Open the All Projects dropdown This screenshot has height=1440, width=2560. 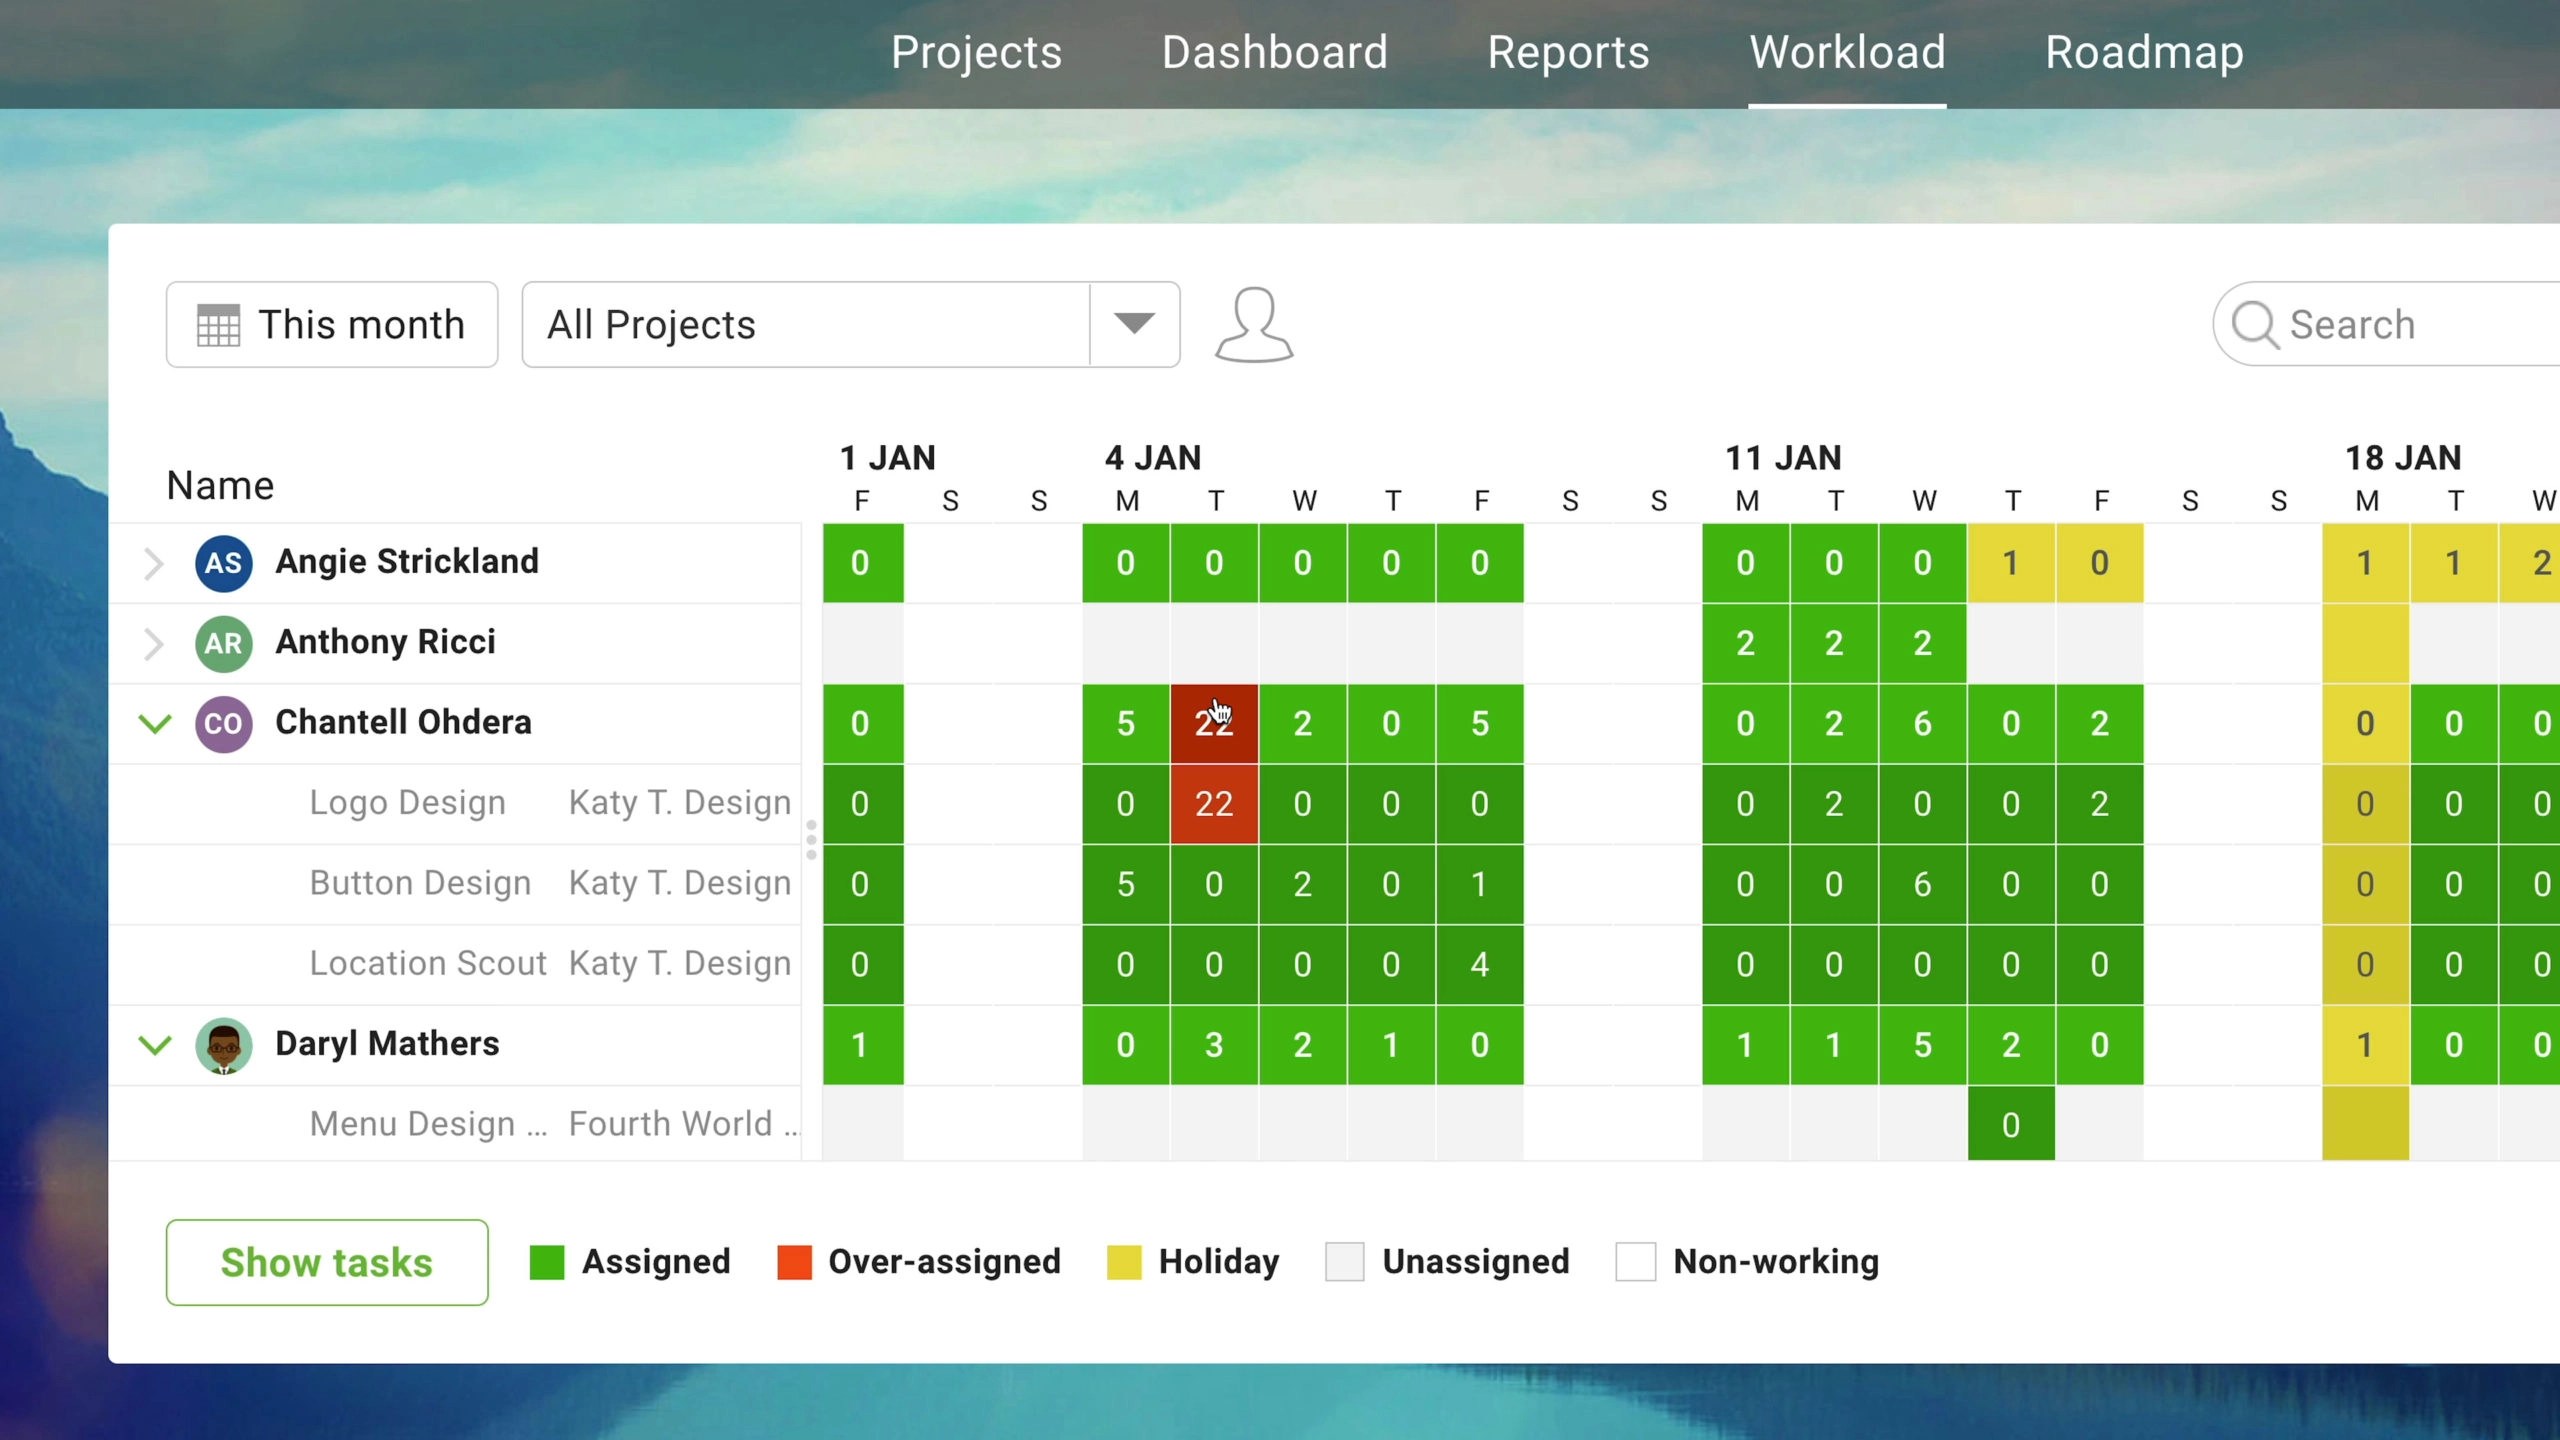[x=1132, y=324]
